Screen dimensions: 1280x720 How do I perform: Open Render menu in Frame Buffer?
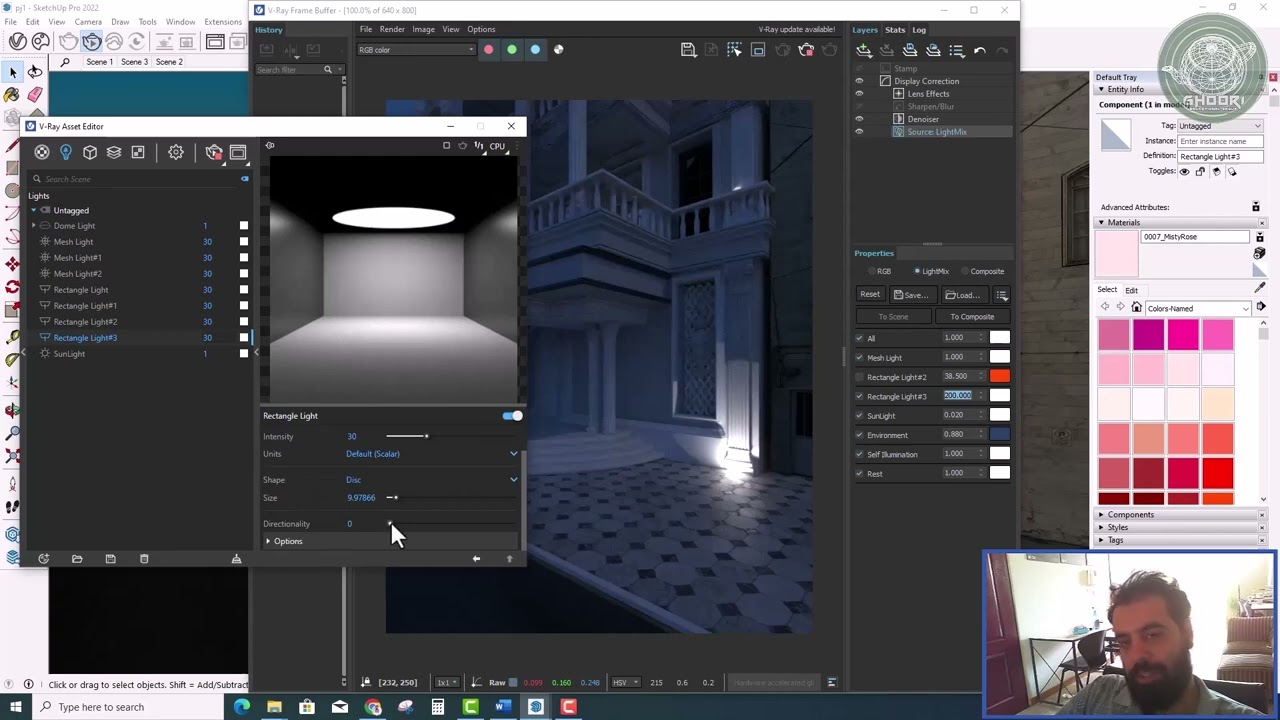(392, 29)
